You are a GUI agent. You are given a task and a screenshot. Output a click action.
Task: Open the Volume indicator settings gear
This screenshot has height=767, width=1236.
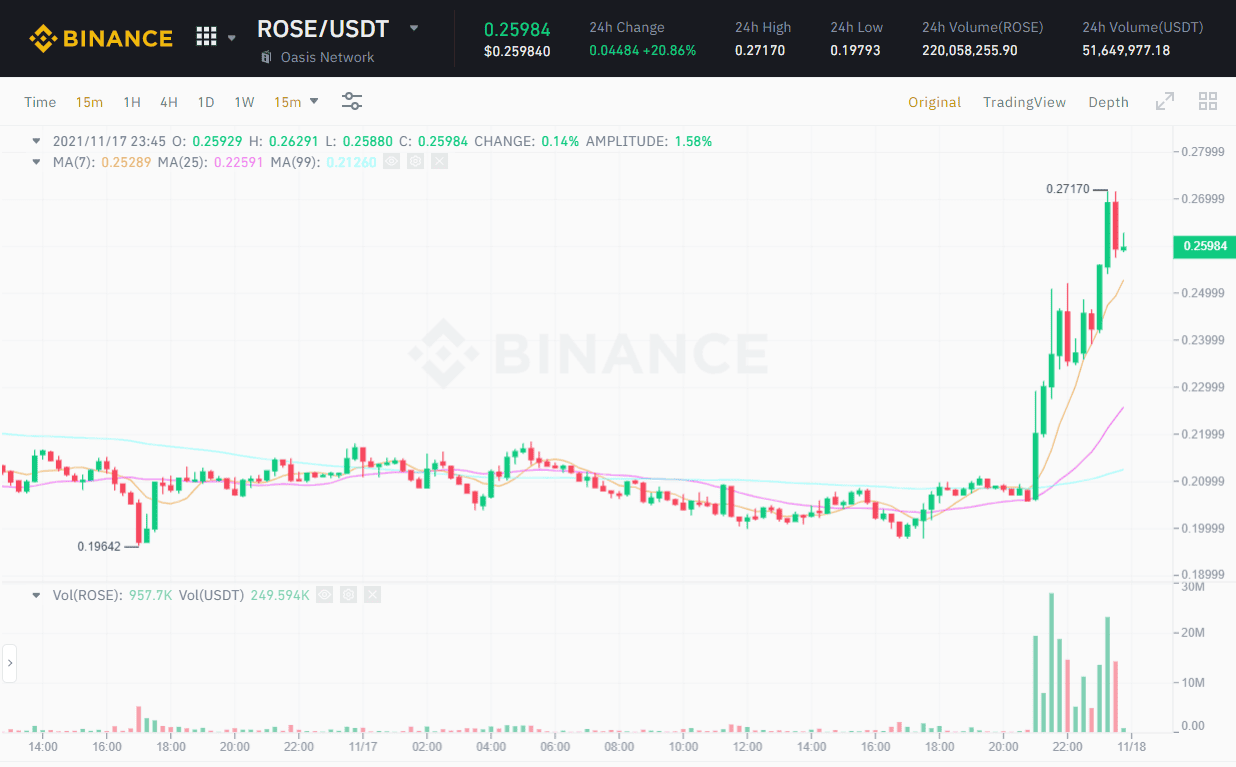coord(348,595)
